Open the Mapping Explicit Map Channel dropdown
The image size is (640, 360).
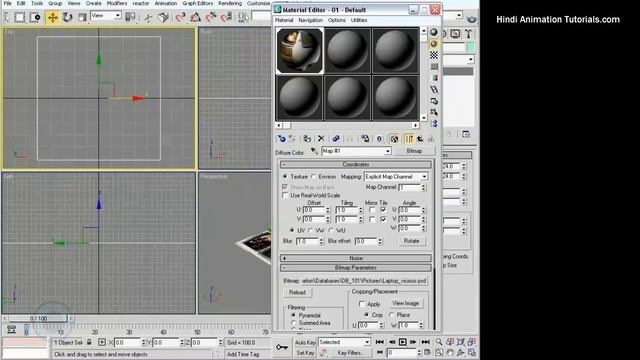(424, 177)
